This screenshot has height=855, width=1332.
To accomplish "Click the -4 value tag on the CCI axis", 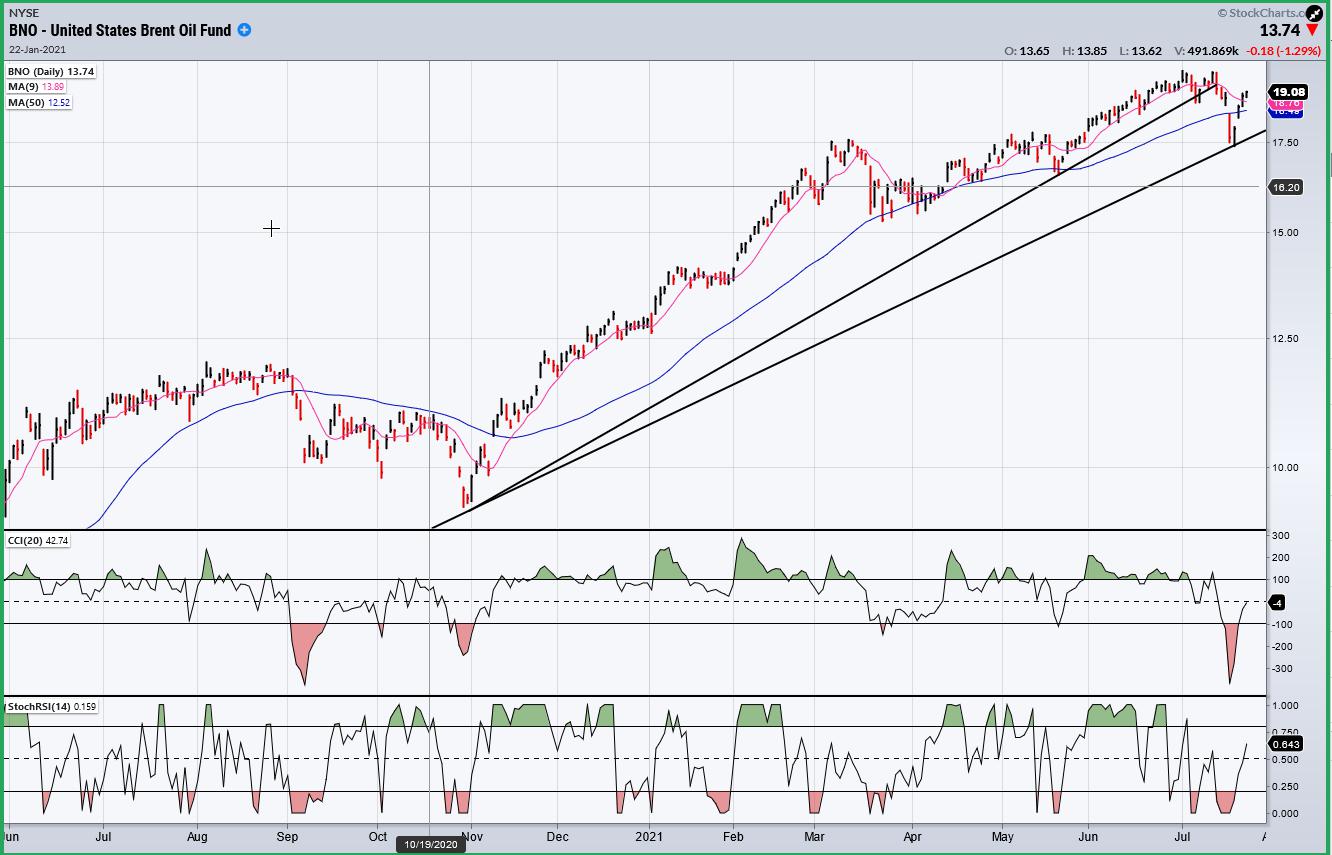I will coord(1278,602).
